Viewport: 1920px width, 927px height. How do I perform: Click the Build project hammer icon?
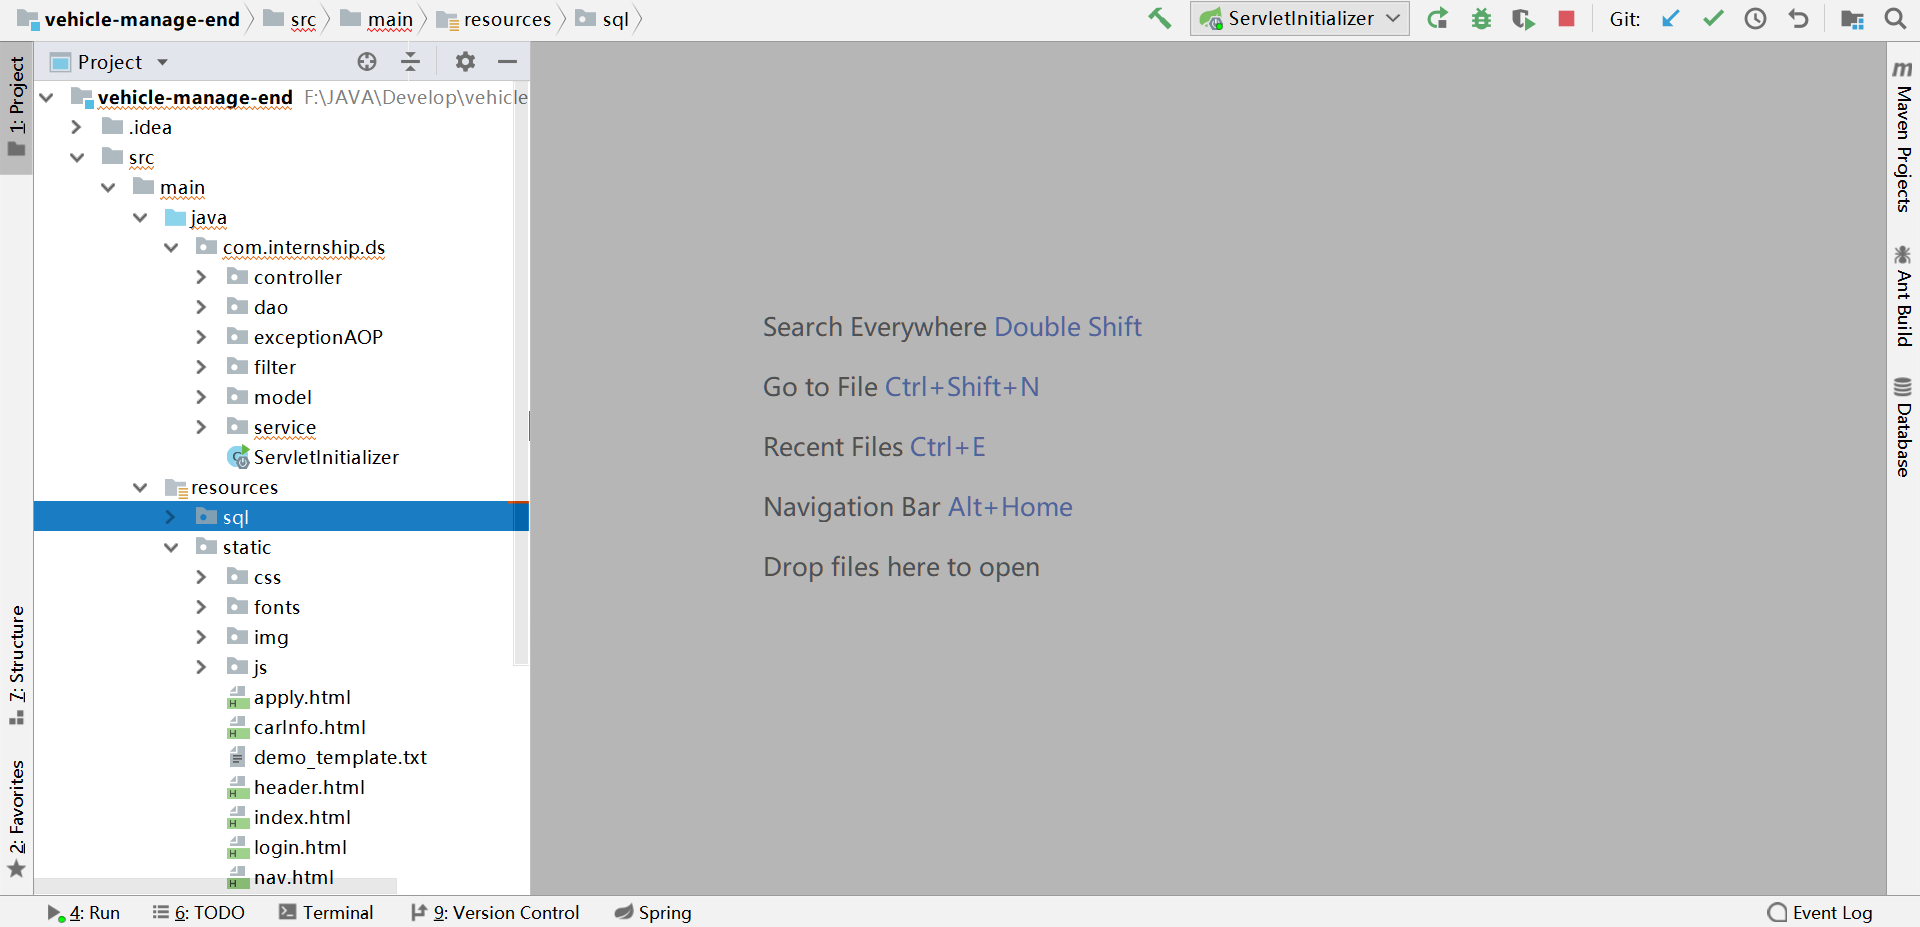coord(1159,18)
